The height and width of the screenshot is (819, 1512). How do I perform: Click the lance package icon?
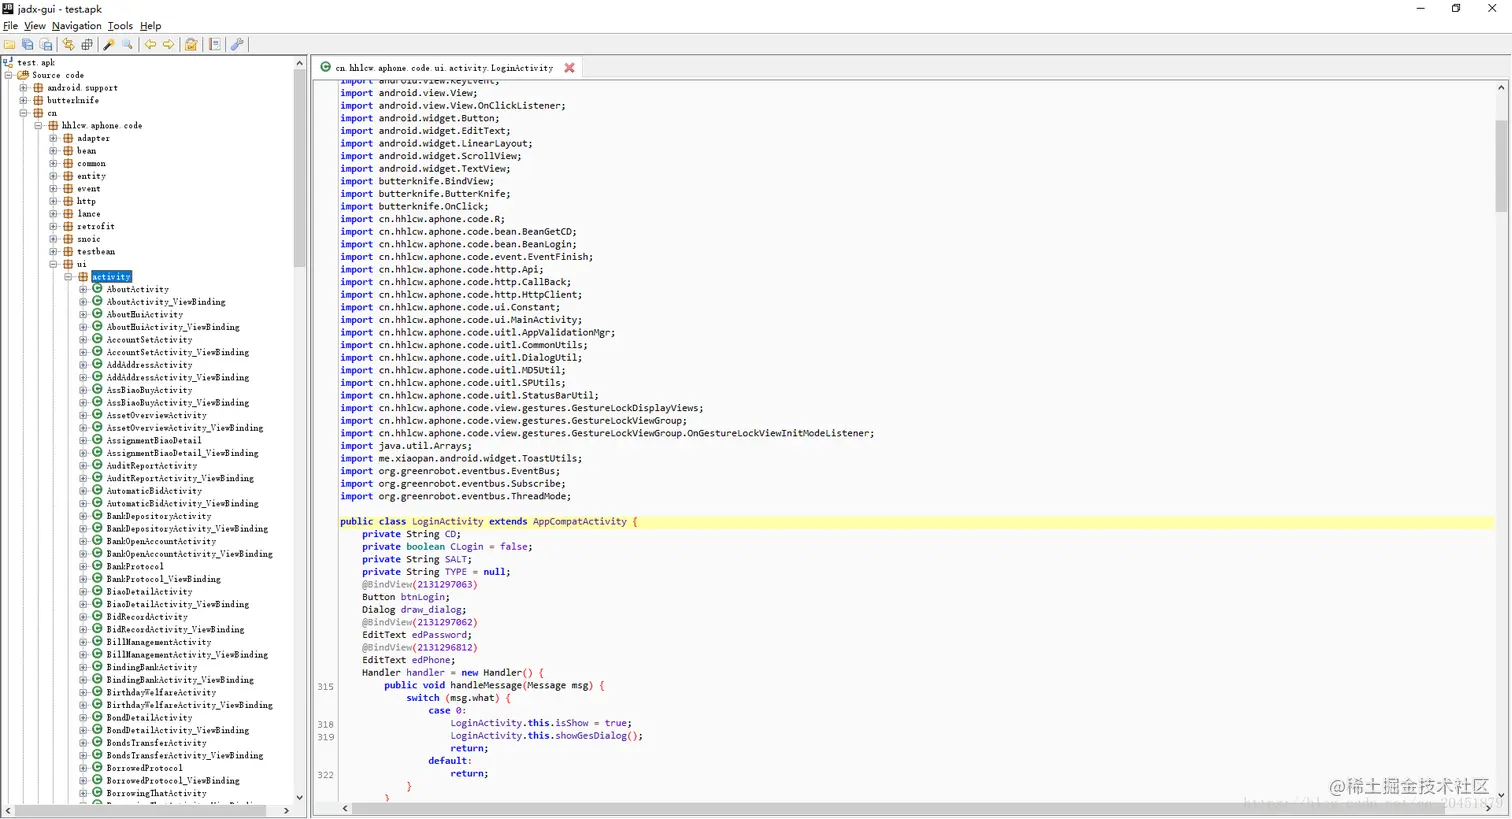(68, 214)
